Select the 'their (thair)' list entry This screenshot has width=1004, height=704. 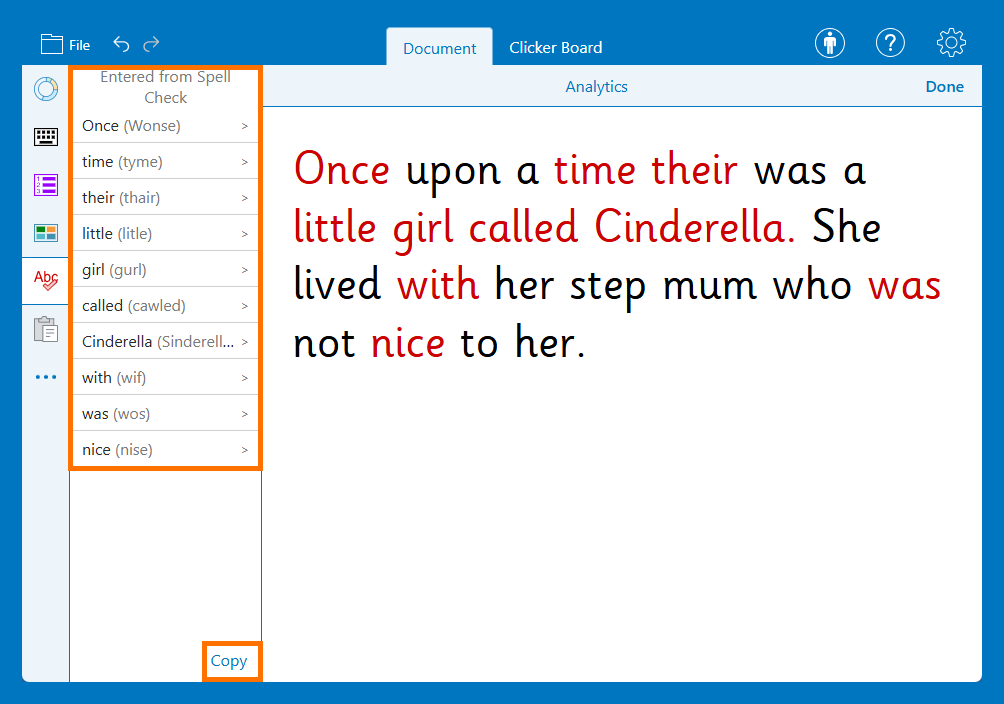point(165,197)
